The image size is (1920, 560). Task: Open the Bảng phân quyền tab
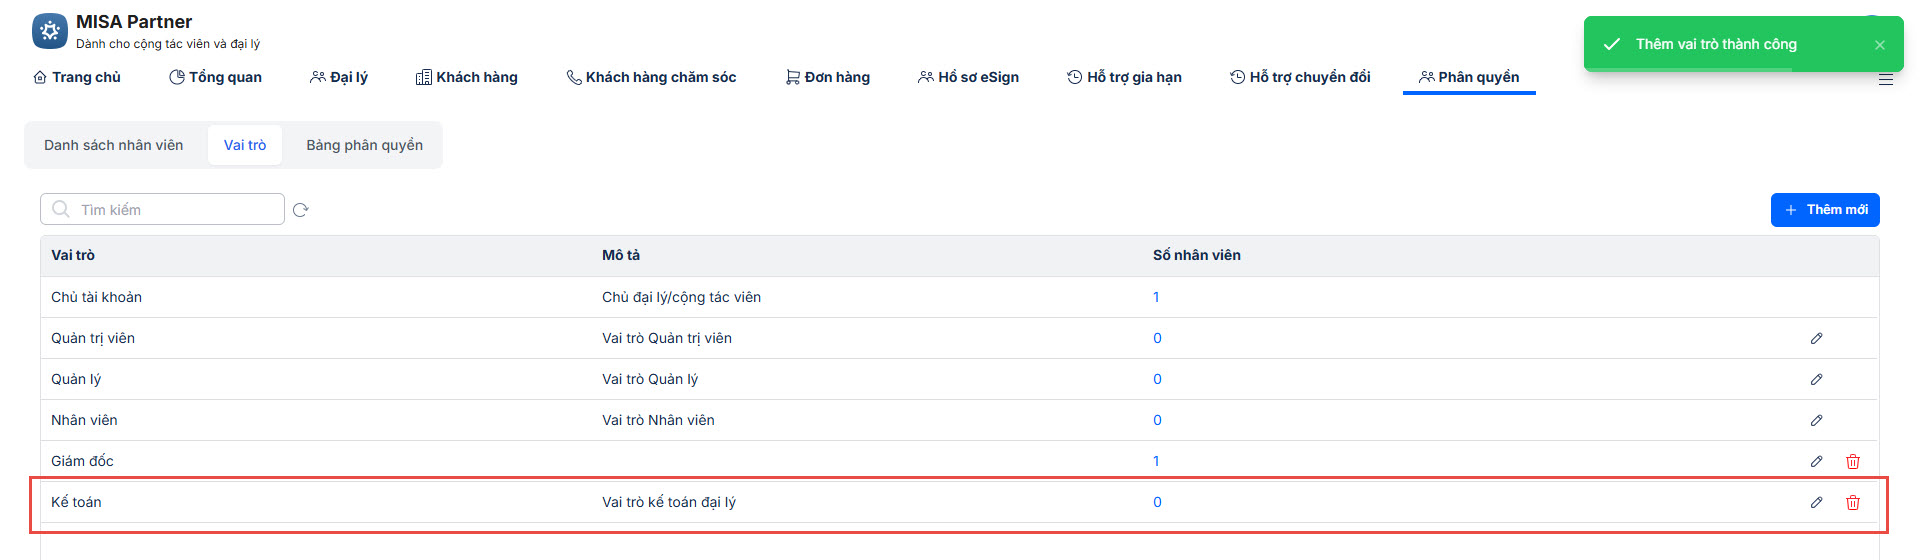(364, 145)
